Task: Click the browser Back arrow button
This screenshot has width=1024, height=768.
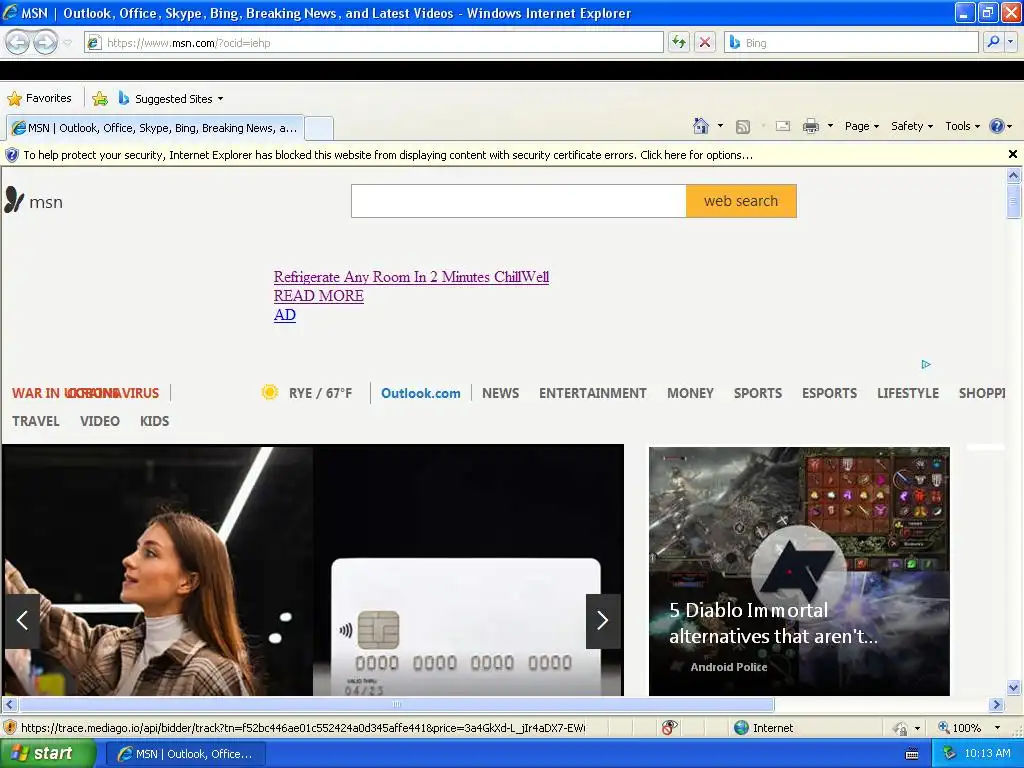Action: pyautogui.click(x=18, y=42)
